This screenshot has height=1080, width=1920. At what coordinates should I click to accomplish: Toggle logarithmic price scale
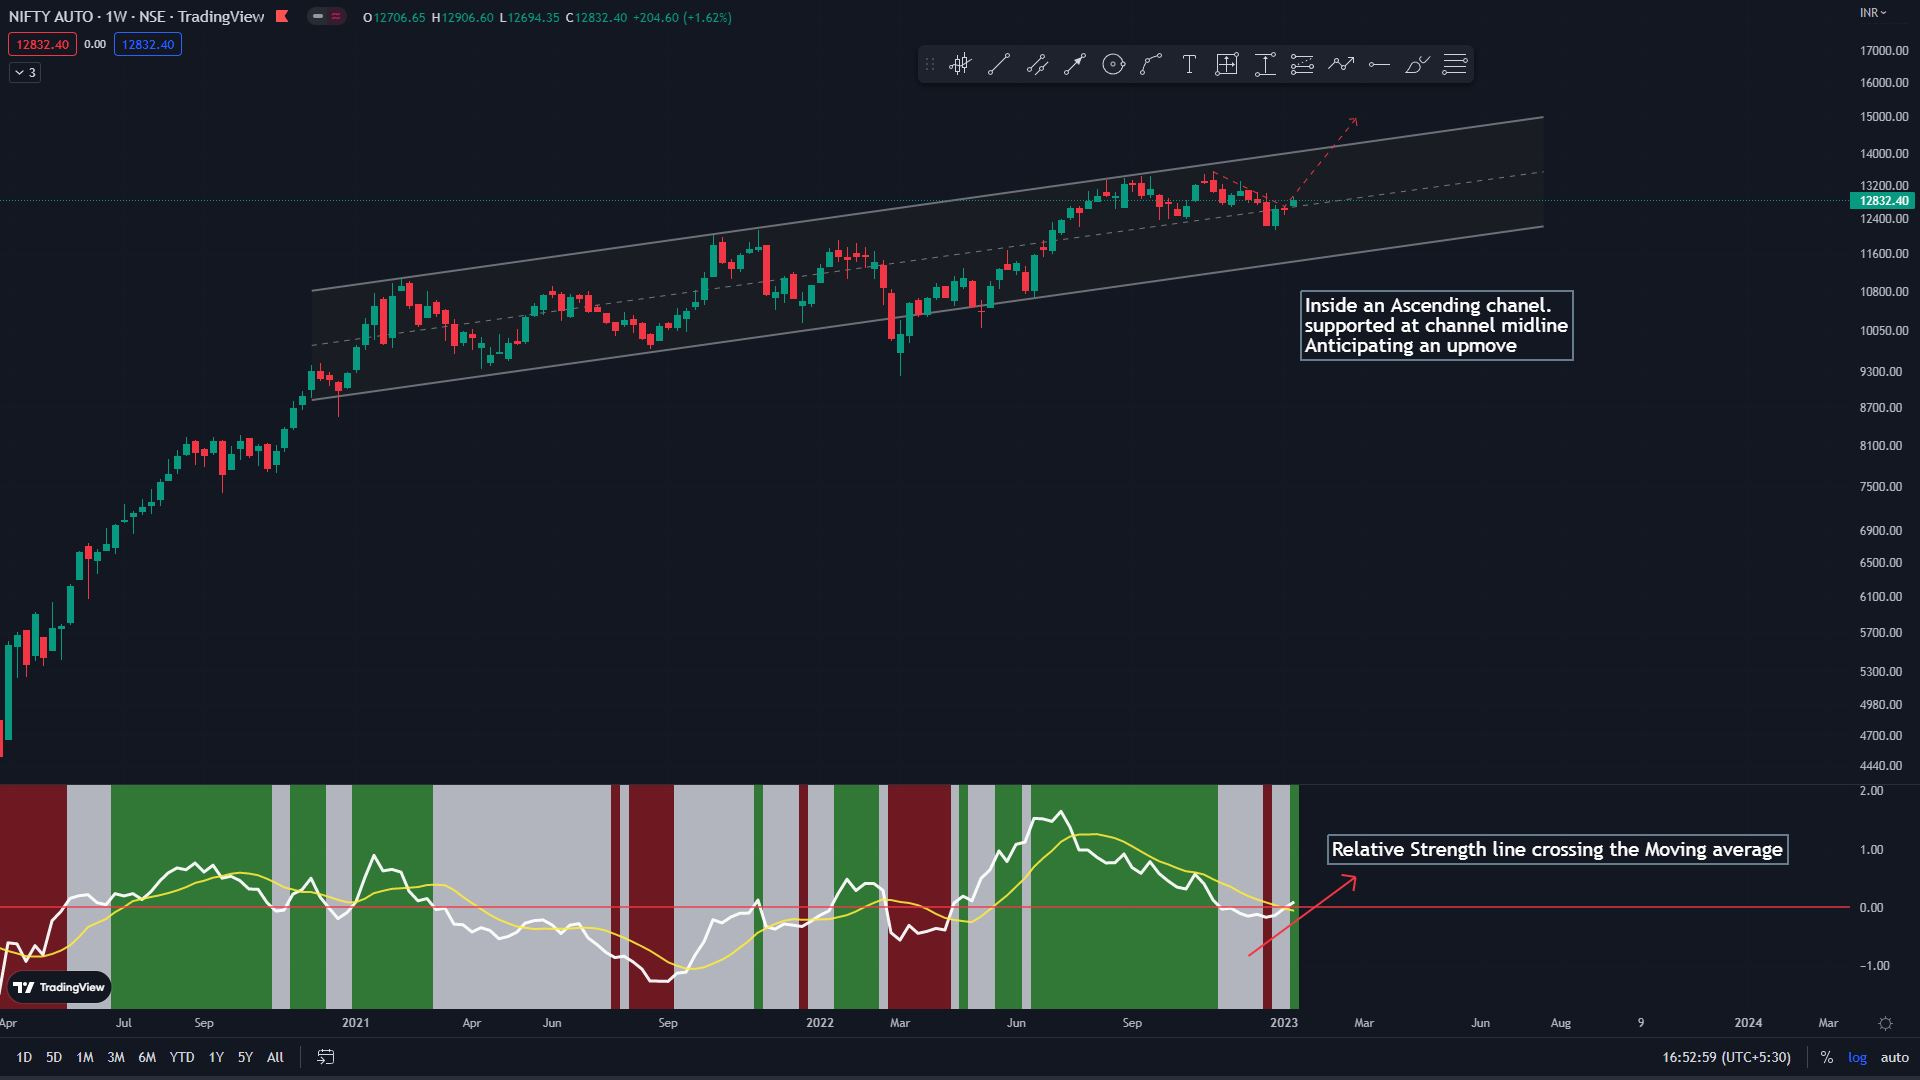click(1857, 1057)
